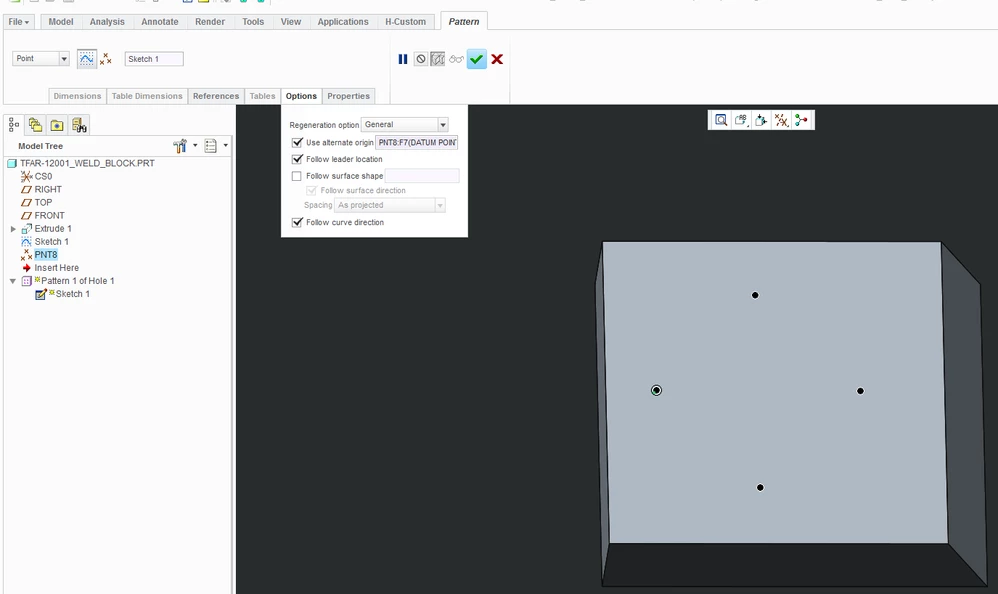Screen dimensions: 998x594
Task: Disable Follow leader location checkbox
Action: [297, 159]
